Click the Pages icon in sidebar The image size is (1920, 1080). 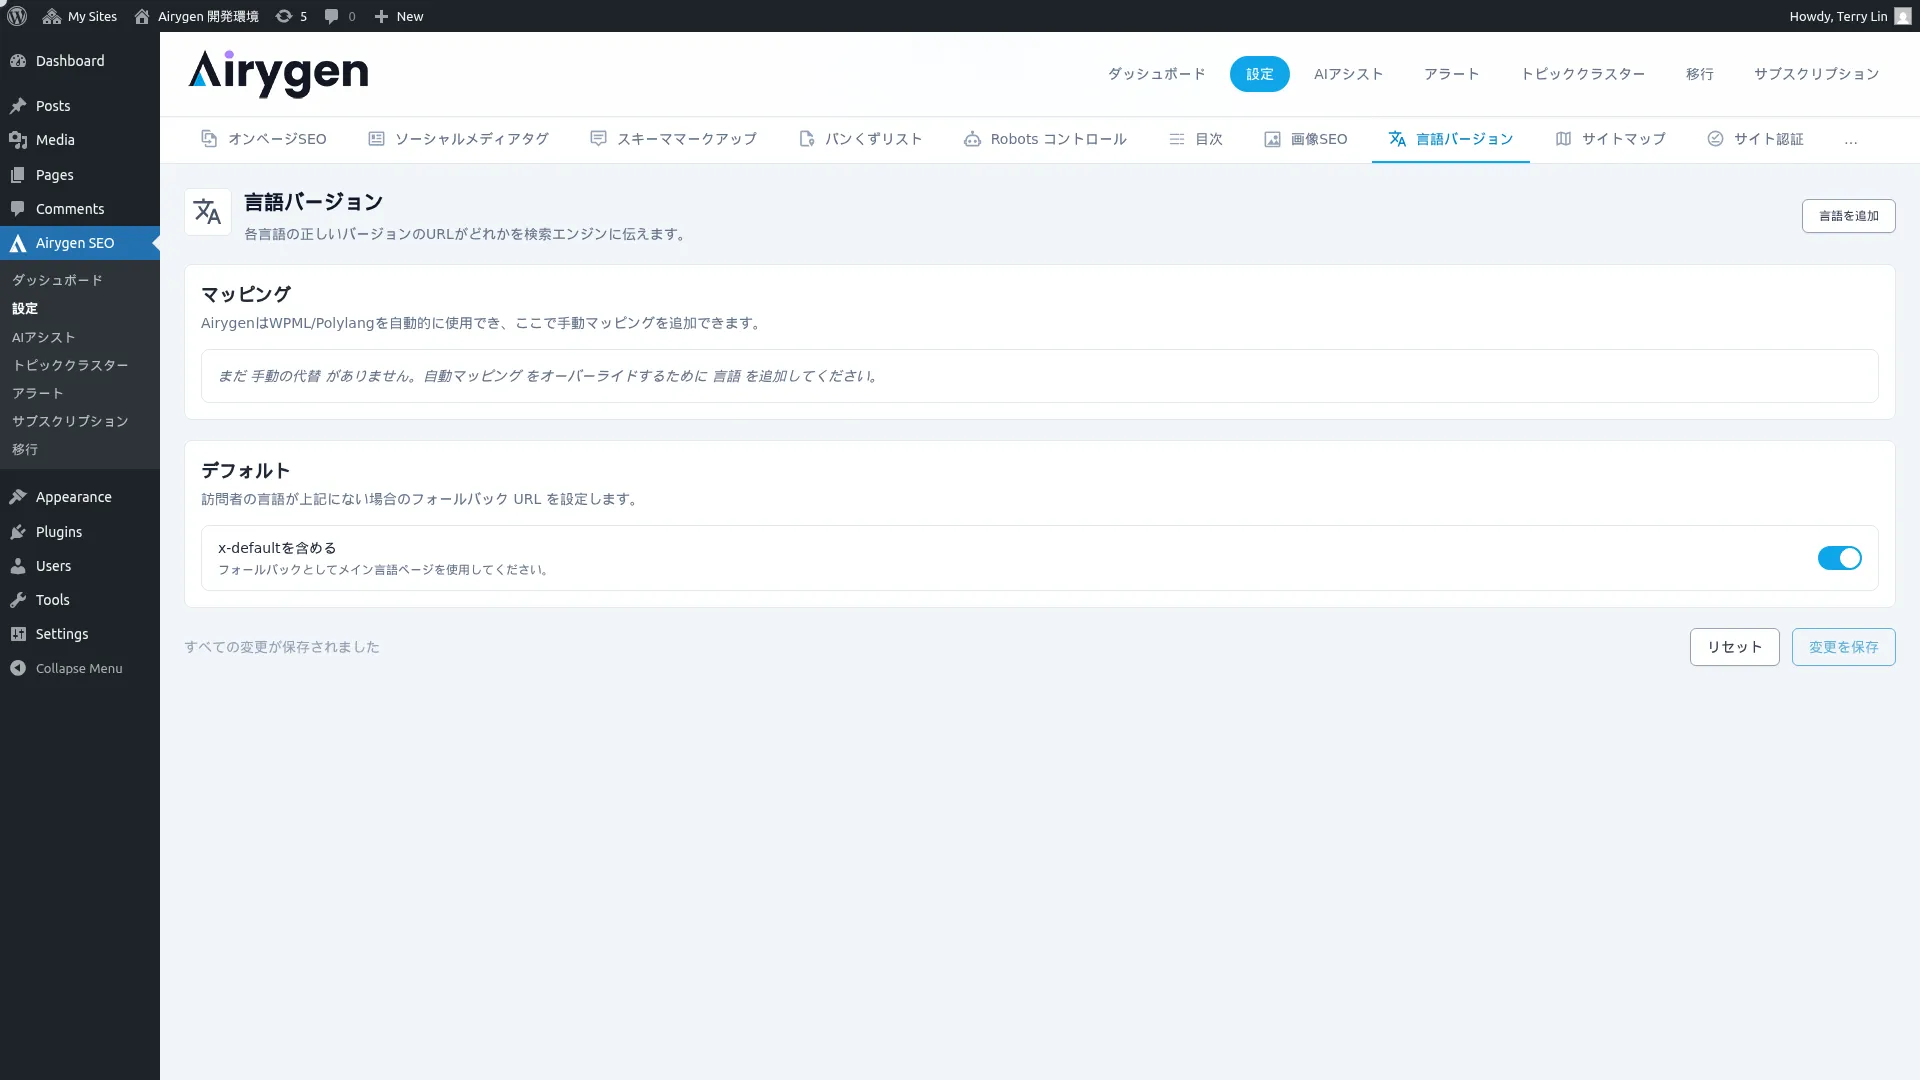click(x=18, y=175)
